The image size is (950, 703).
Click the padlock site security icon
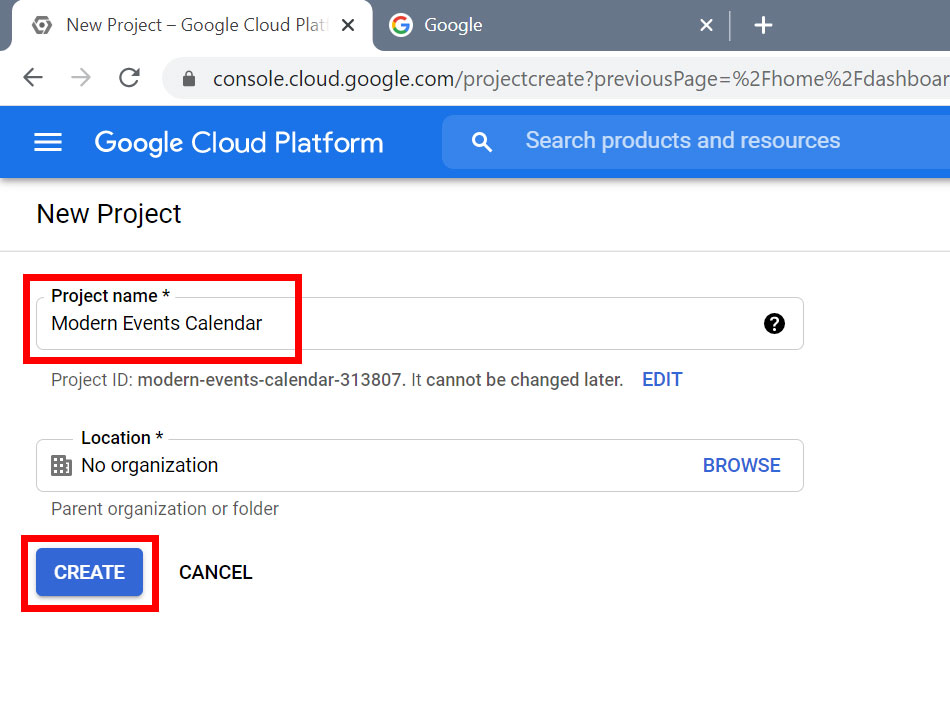(188, 79)
